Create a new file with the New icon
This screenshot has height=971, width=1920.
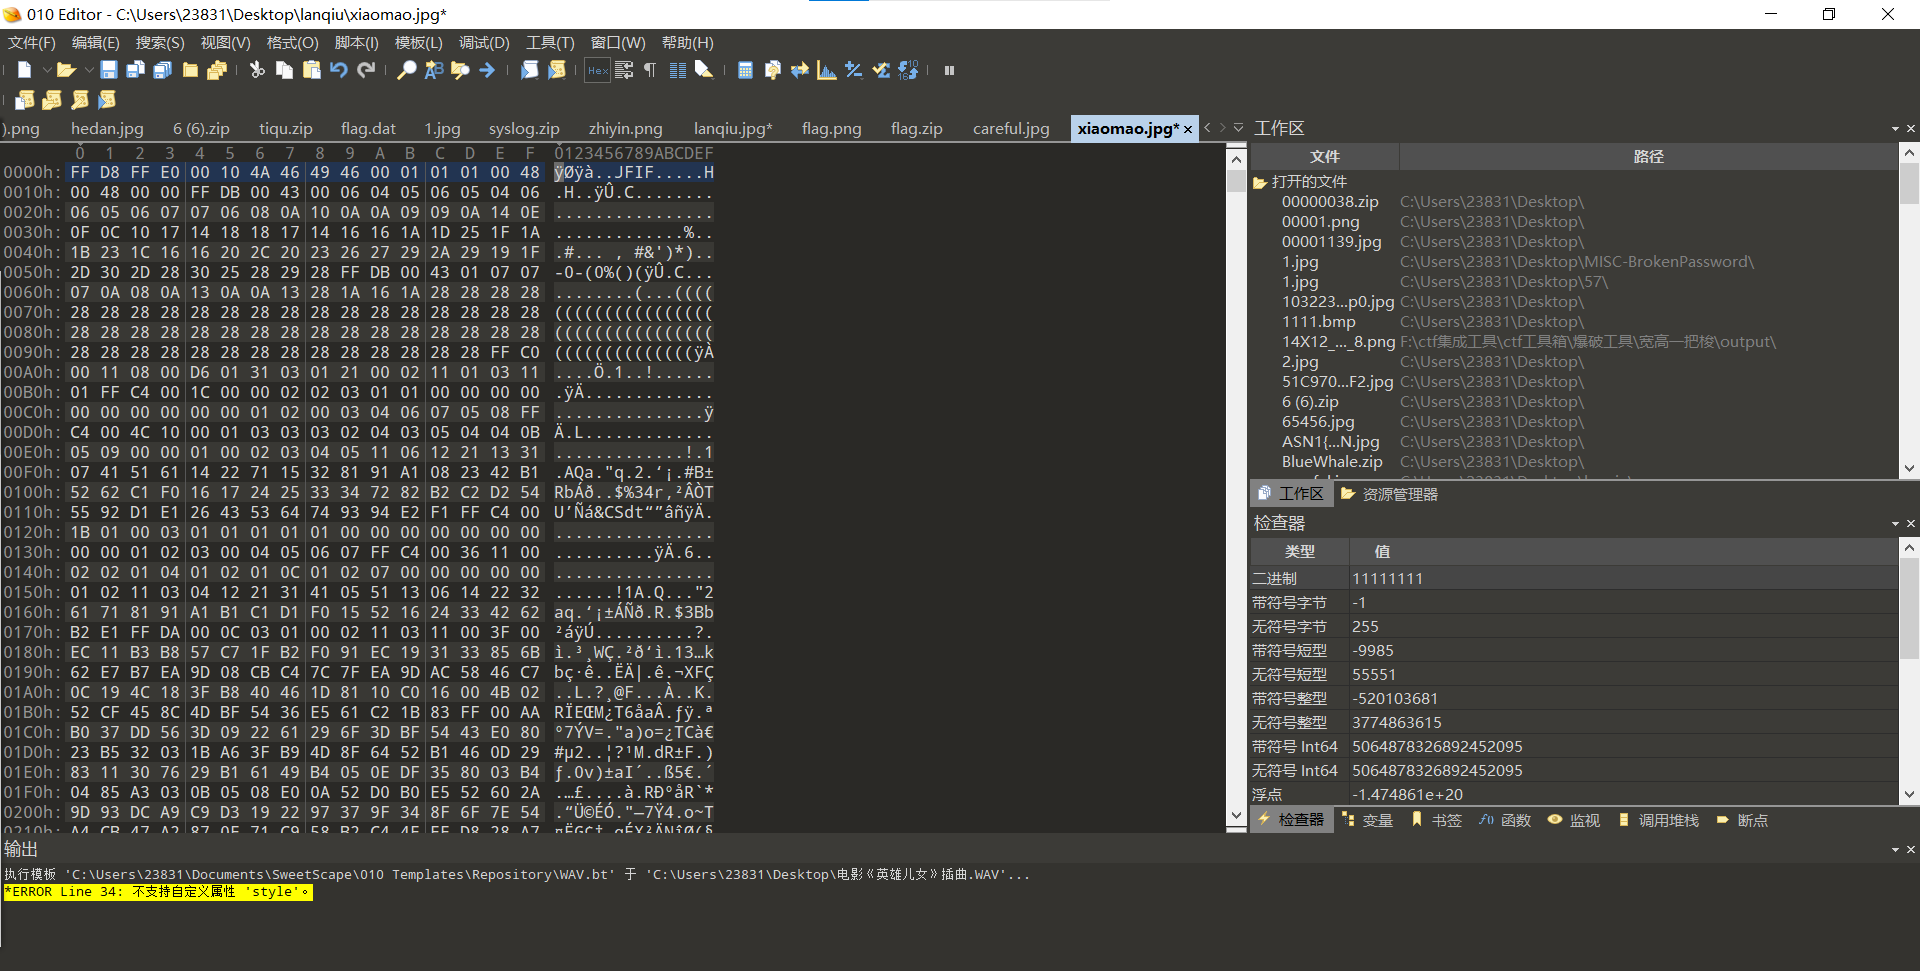[24, 70]
